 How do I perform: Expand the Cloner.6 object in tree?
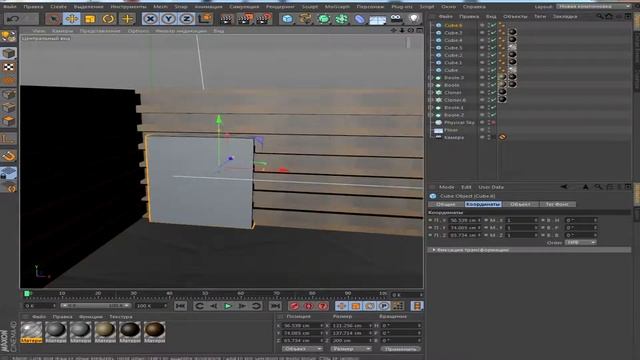(431, 100)
